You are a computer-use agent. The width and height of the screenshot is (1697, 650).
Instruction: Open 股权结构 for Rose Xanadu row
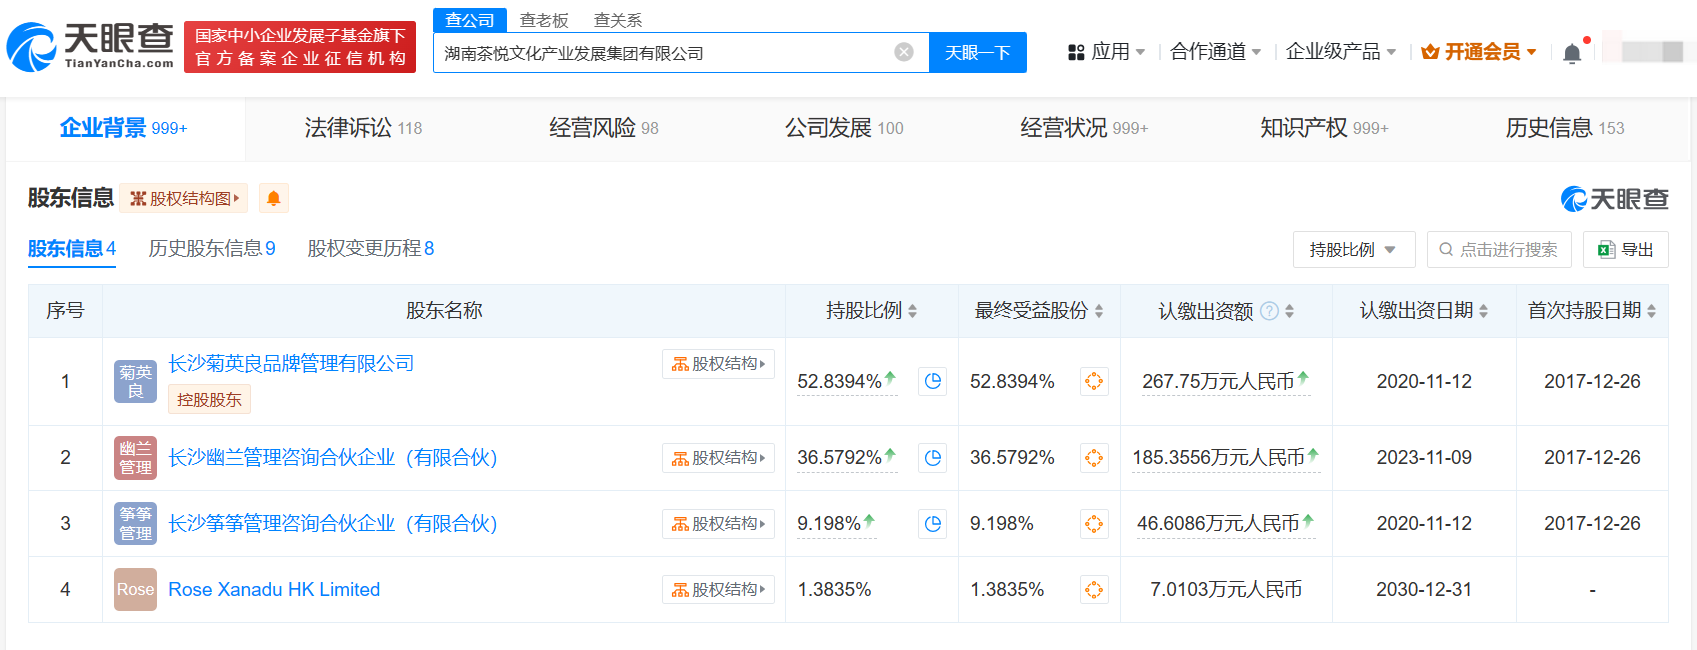coord(718,590)
